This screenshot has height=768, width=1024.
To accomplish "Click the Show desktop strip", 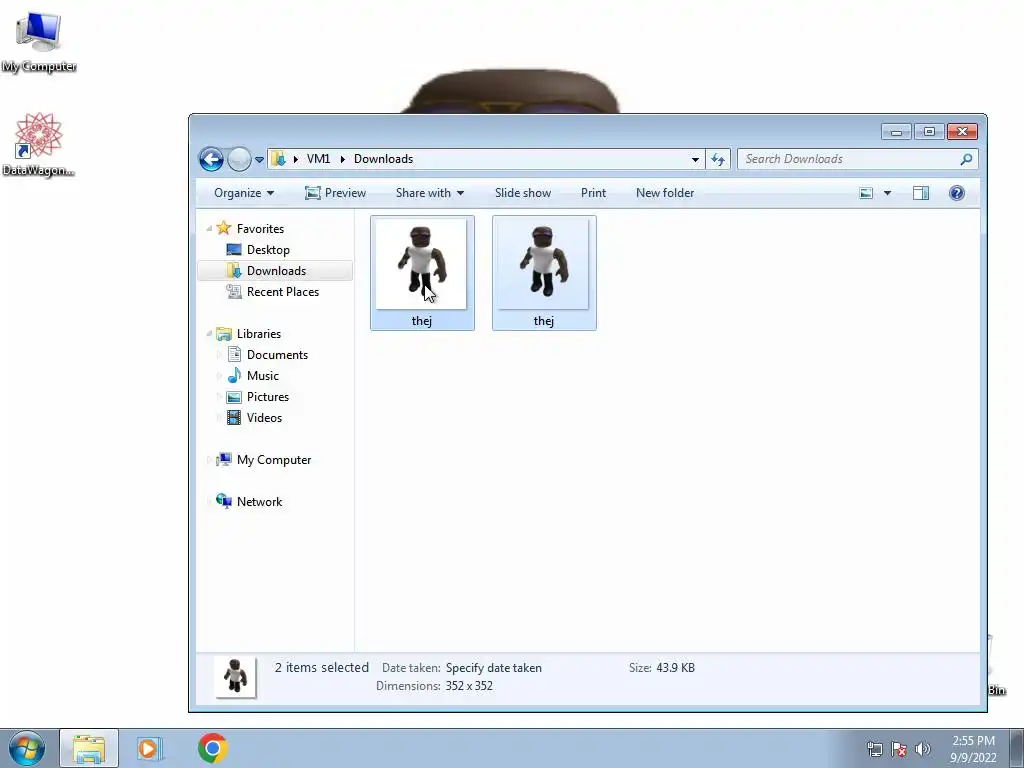I will click(x=1017, y=748).
